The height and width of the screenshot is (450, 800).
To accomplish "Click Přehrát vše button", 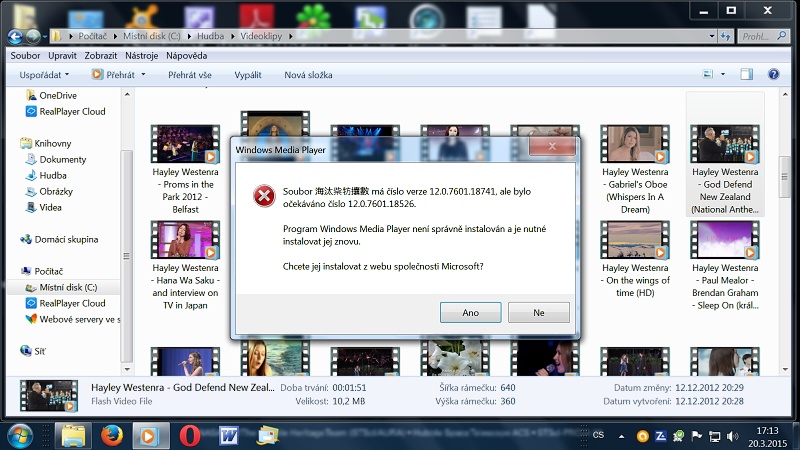I will pyautogui.click(x=190, y=75).
